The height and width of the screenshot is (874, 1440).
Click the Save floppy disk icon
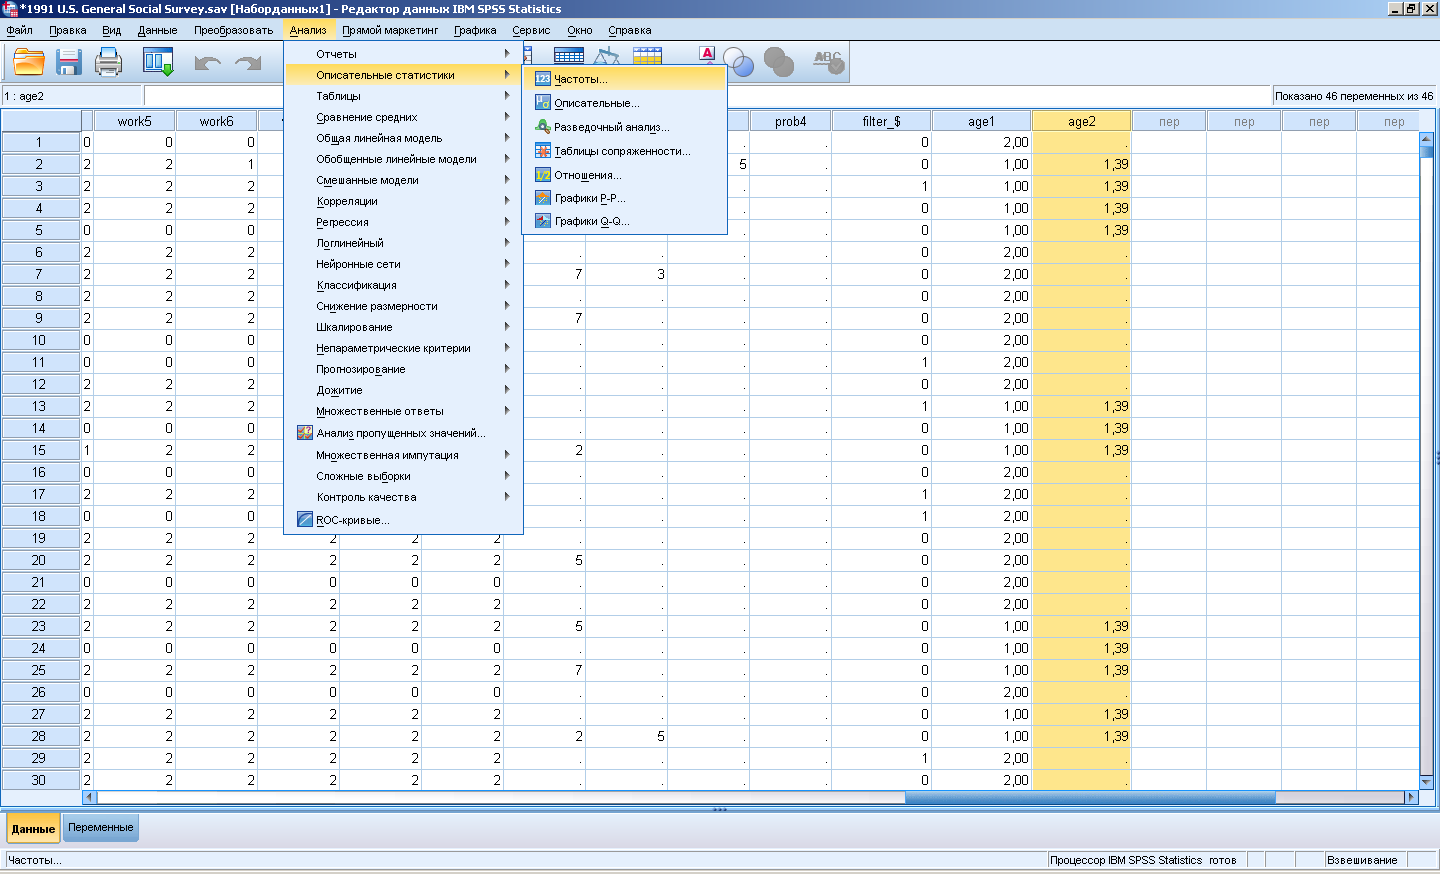[x=69, y=63]
